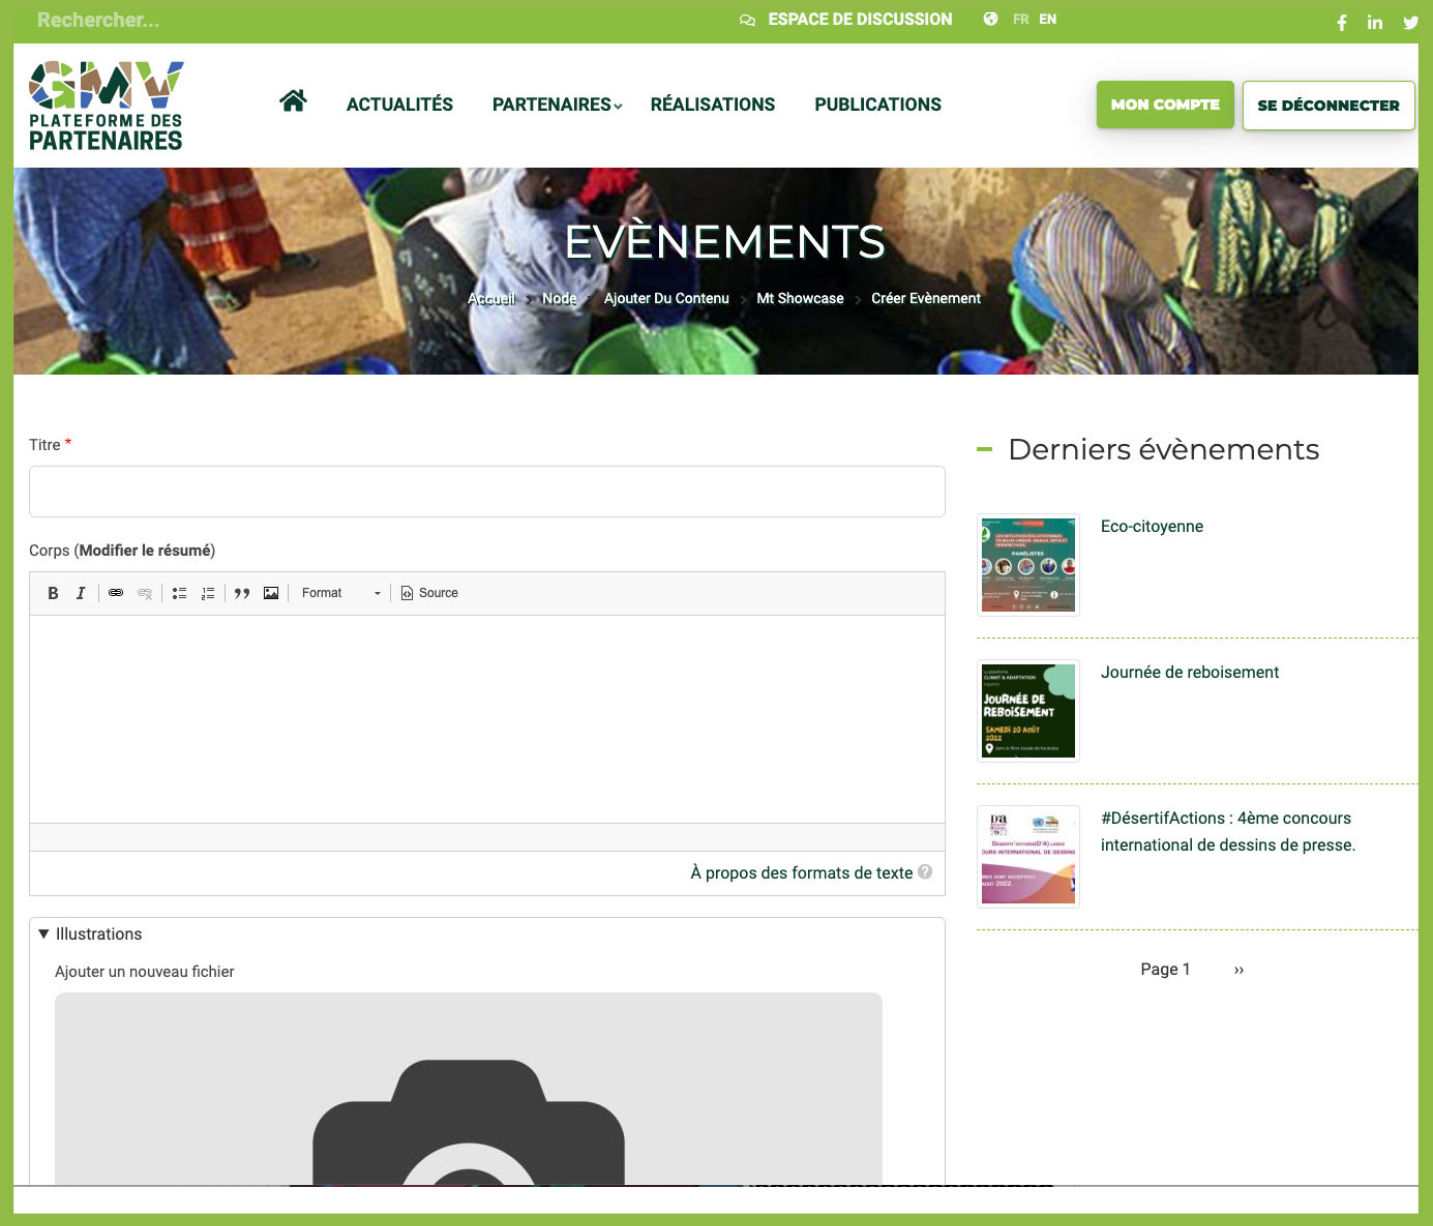Click the Titre input field
Screen dimensions: 1433x1226
pyautogui.click(x=487, y=491)
